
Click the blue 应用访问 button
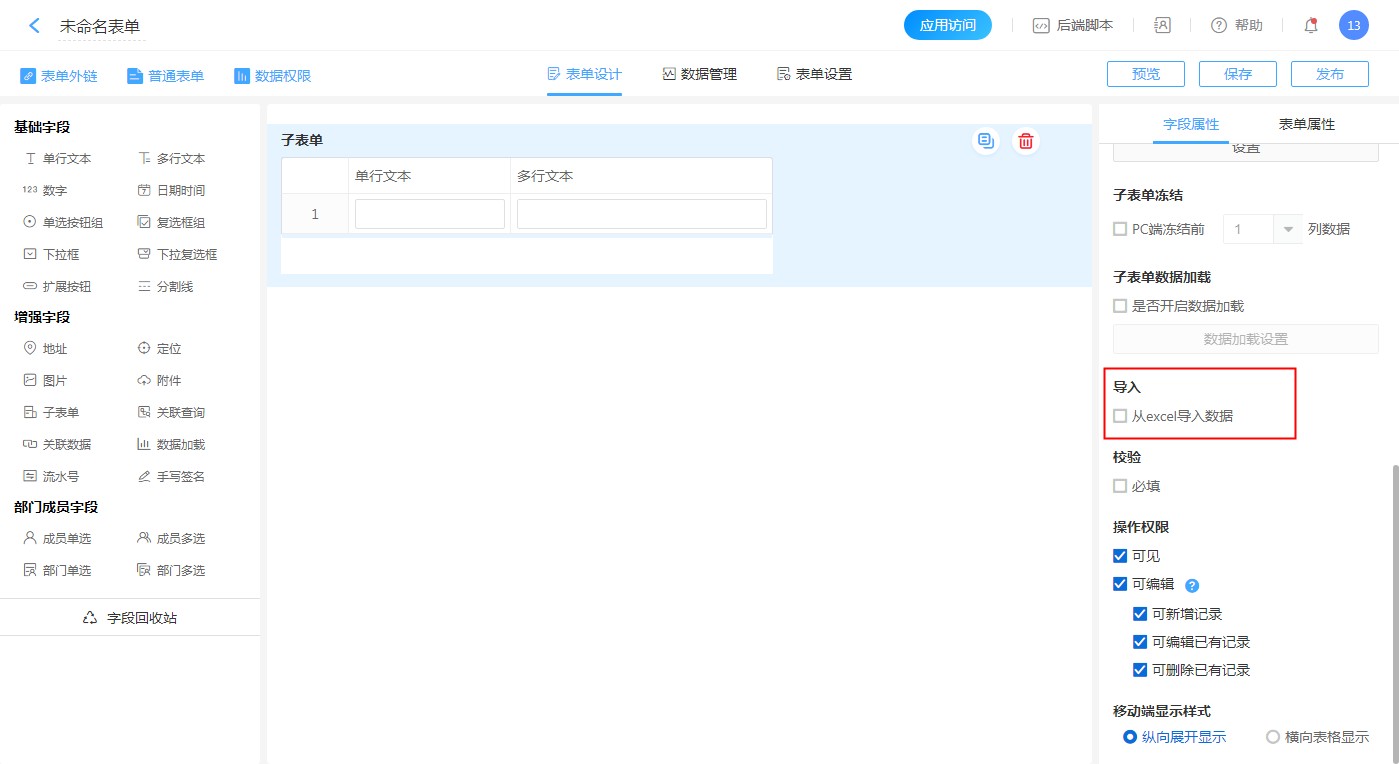pyautogui.click(x=947, y=26)
